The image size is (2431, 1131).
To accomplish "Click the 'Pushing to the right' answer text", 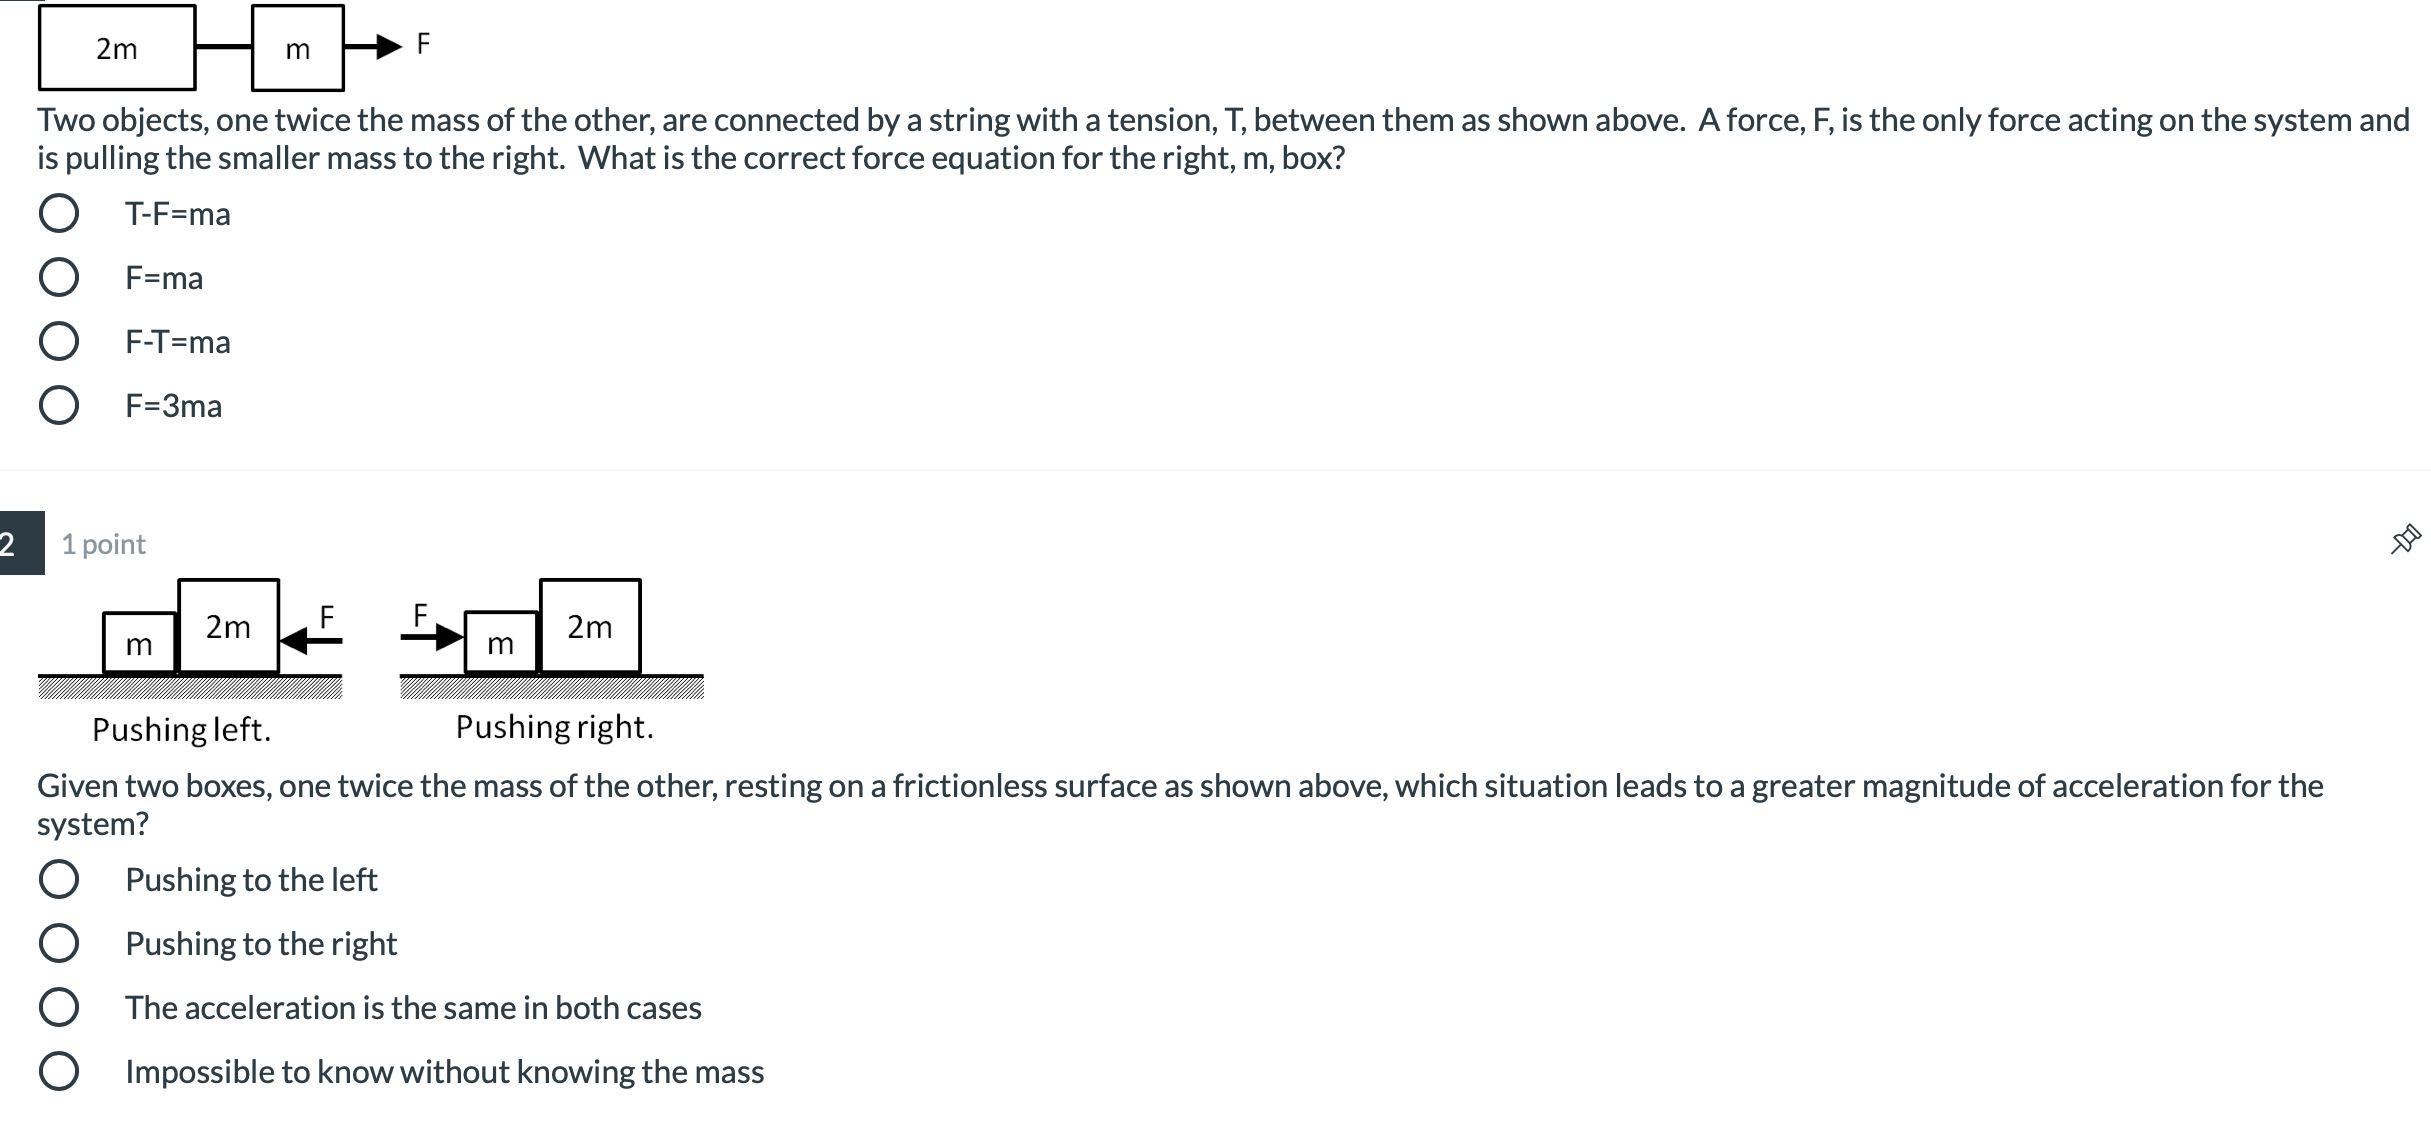I will coord(261,943).
